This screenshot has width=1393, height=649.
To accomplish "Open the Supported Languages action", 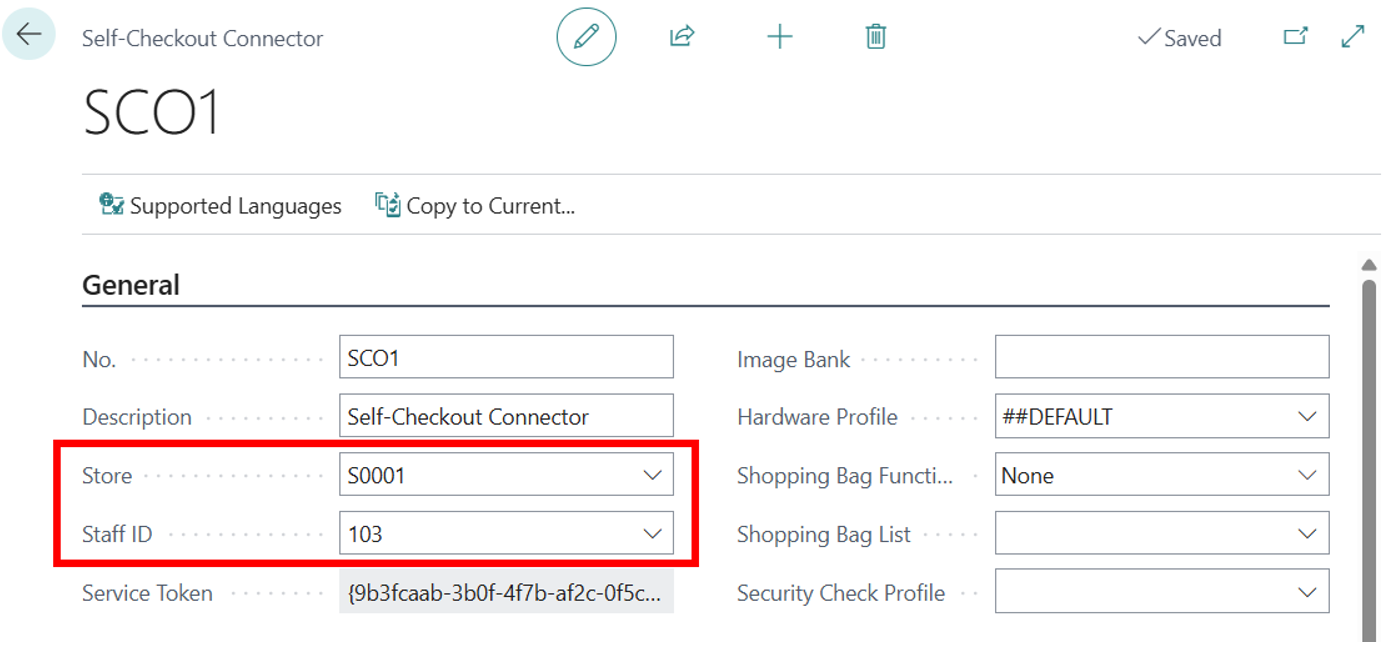I will click(x=235, y=206).
